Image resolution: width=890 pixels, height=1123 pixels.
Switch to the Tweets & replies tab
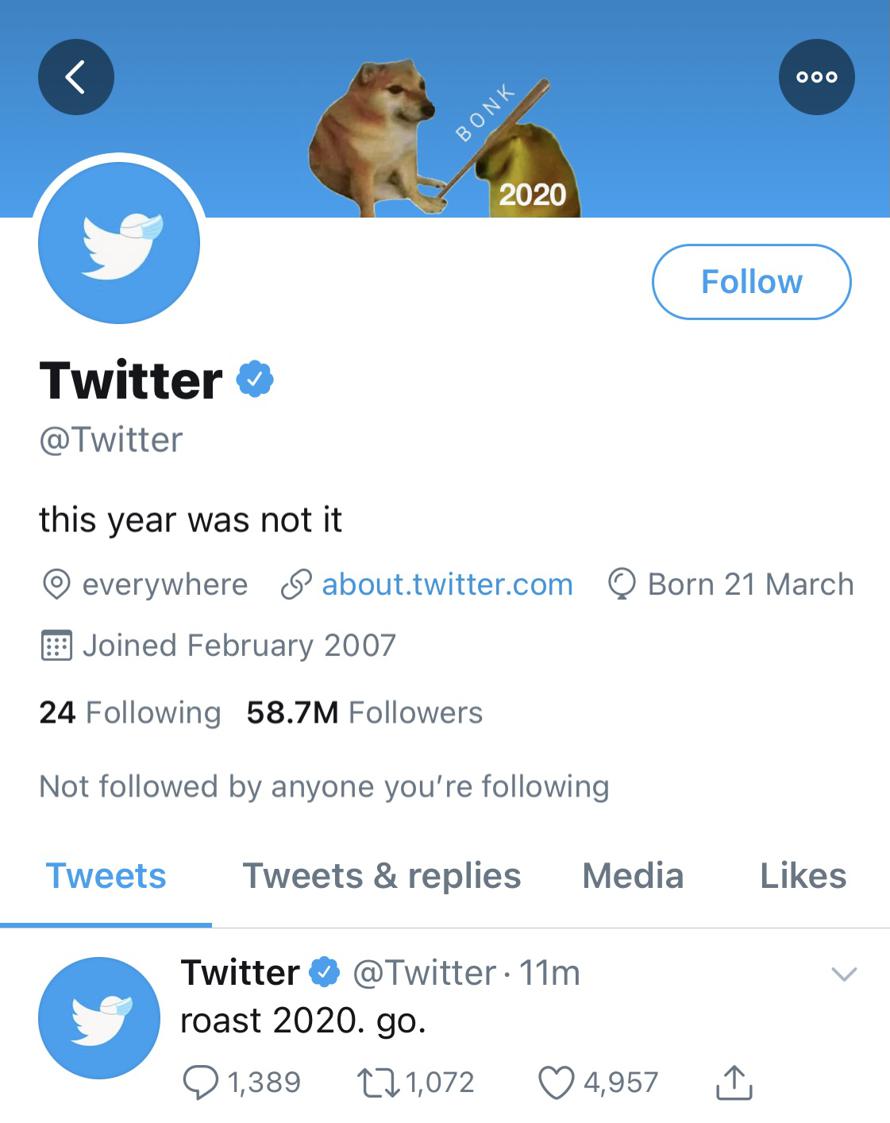coord(382,876)
